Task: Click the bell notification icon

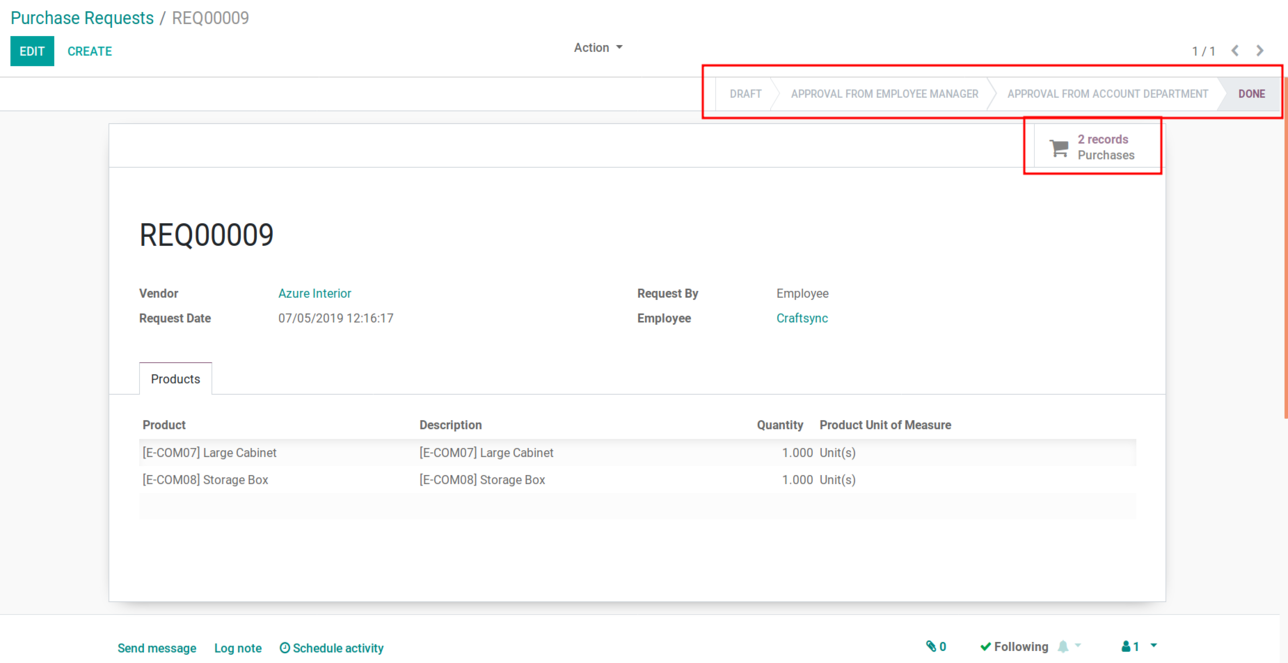Action: tap(1063, 647)
